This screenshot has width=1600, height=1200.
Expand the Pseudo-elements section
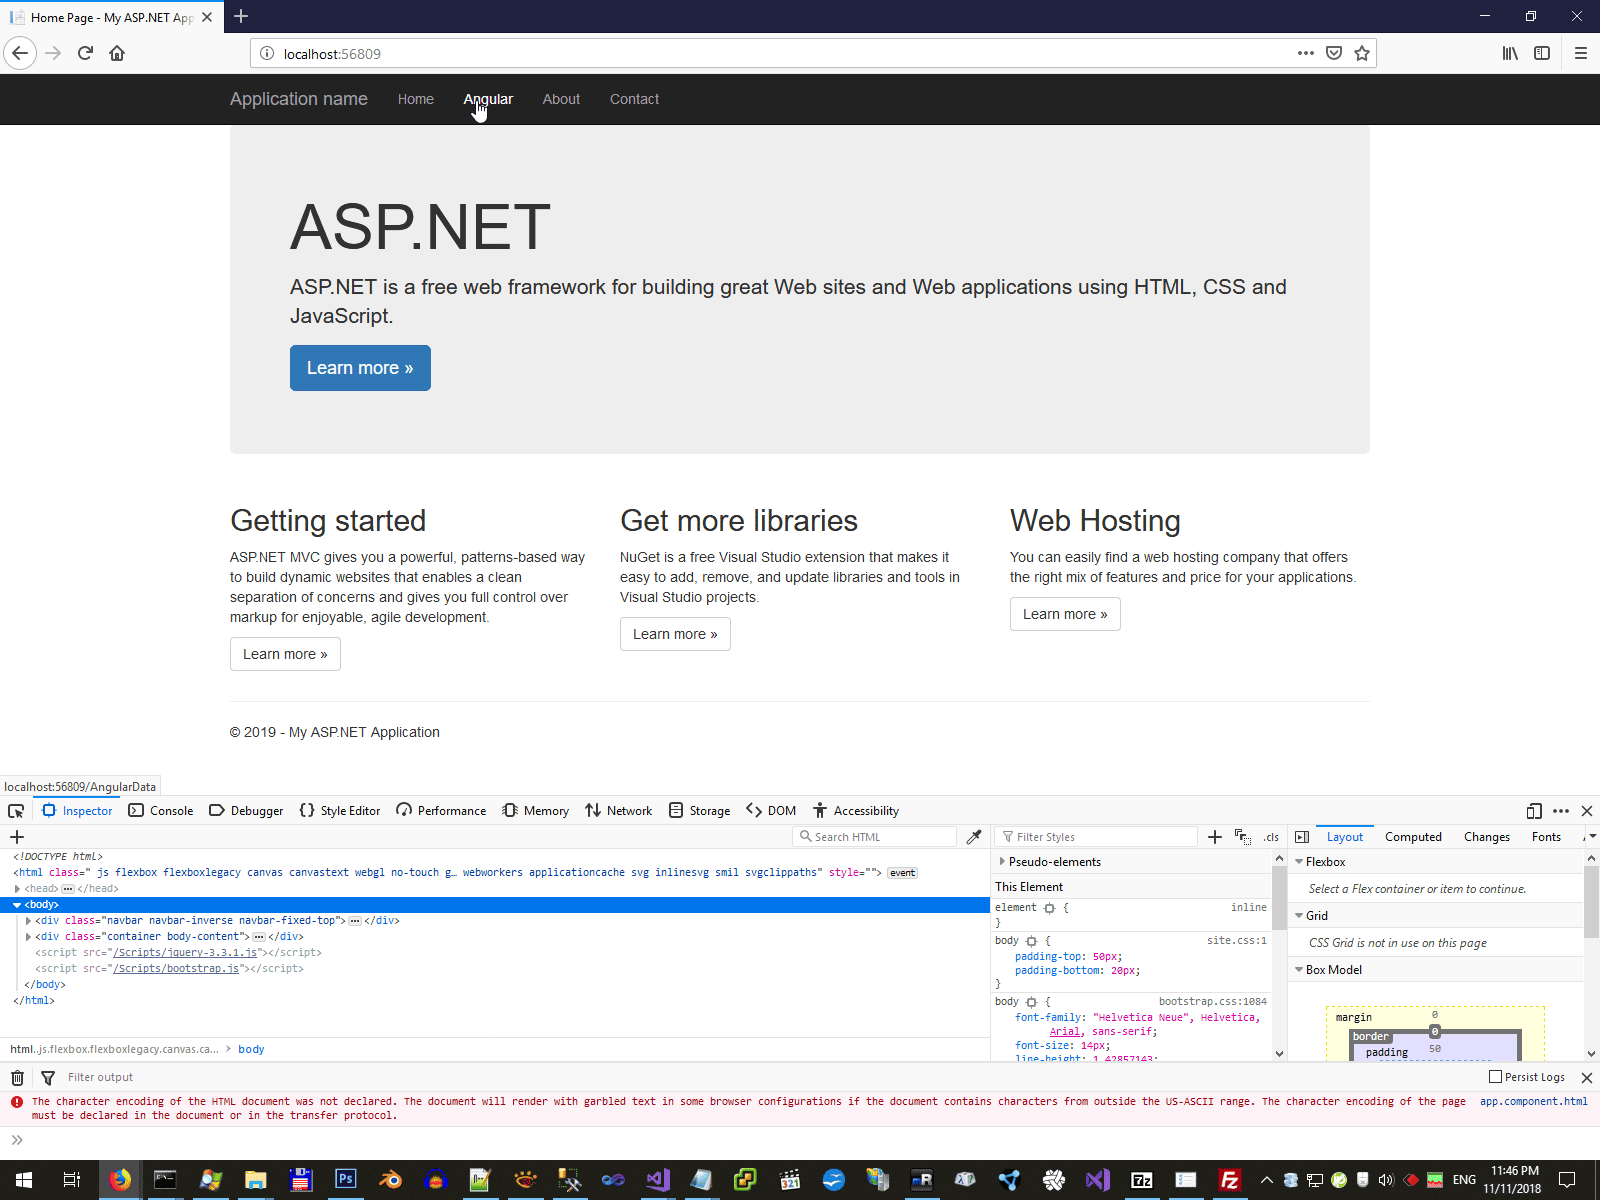click(1002, 861)
